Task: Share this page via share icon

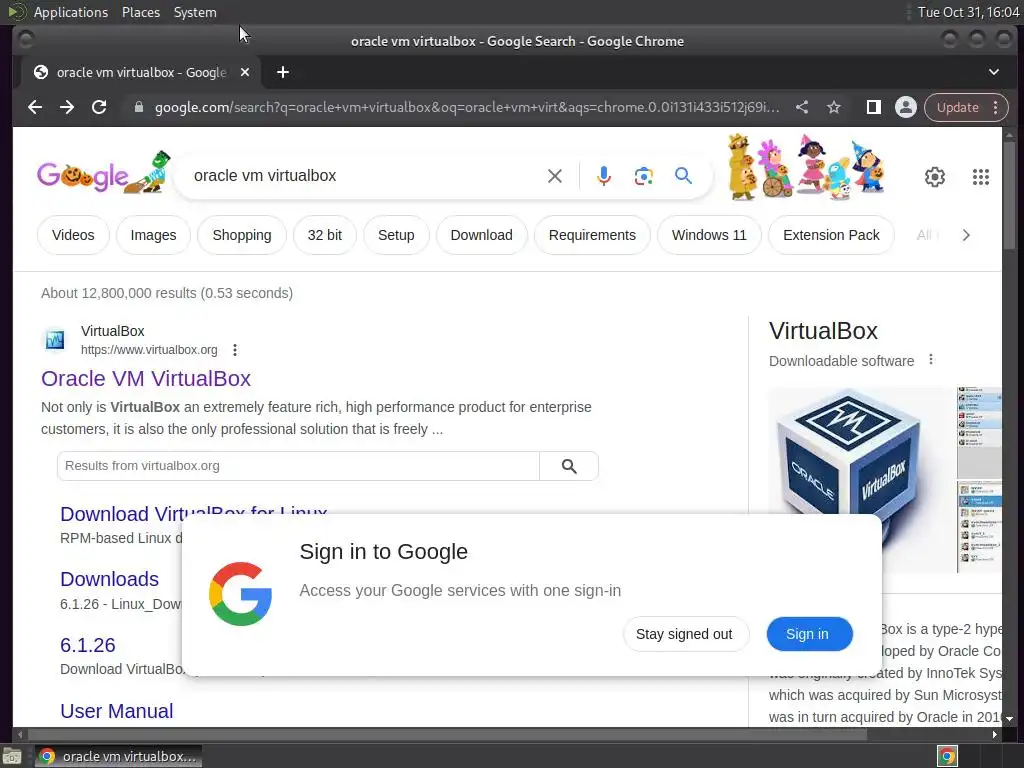Action: click(x=802, y=107)
